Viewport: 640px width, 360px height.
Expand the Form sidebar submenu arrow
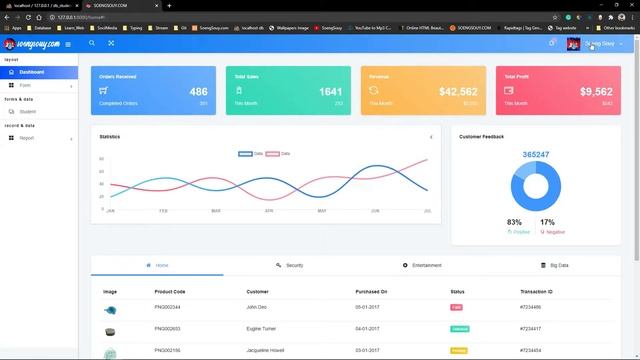71,86
